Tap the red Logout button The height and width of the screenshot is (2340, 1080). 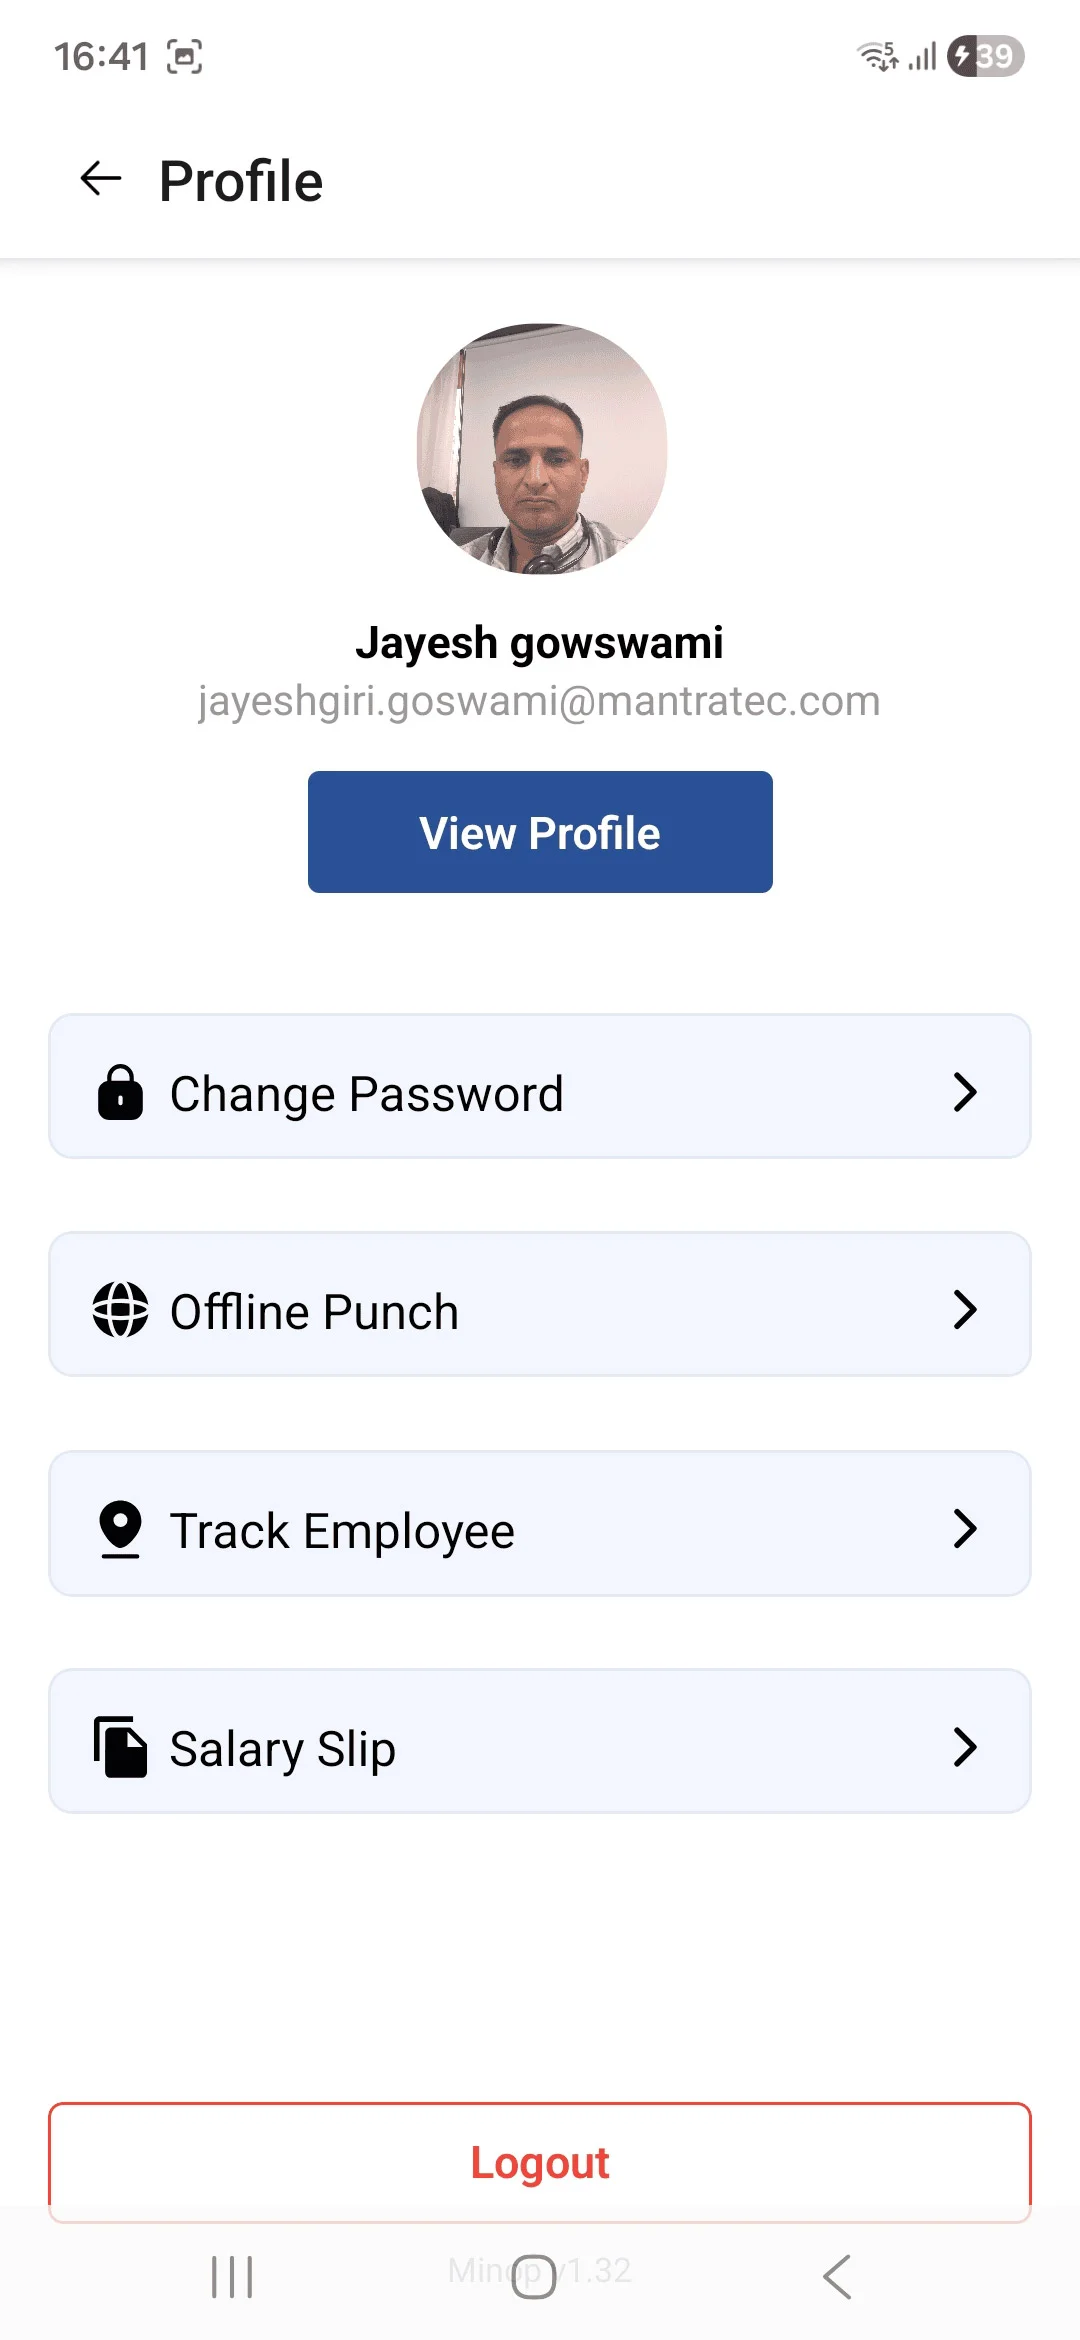coord(540,2162)
